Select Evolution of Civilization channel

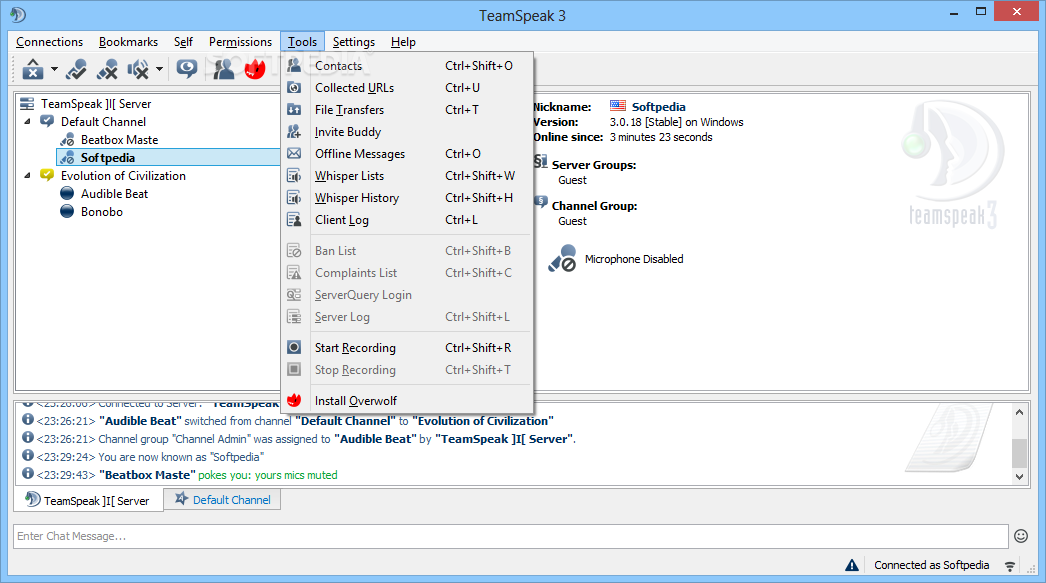coord(123,175)
